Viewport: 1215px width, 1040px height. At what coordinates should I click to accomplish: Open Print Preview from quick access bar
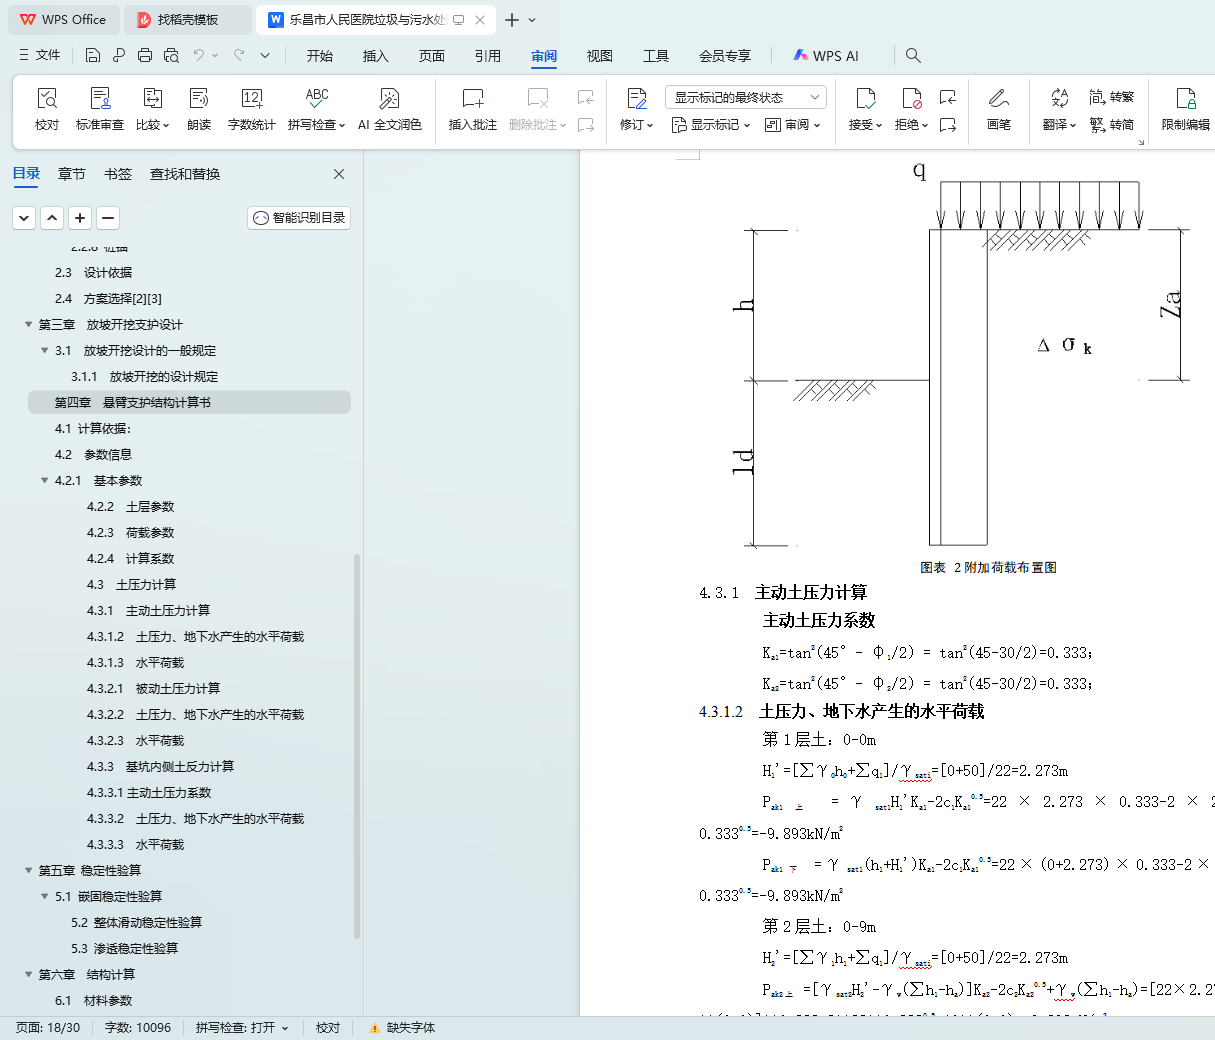(171, 55)
